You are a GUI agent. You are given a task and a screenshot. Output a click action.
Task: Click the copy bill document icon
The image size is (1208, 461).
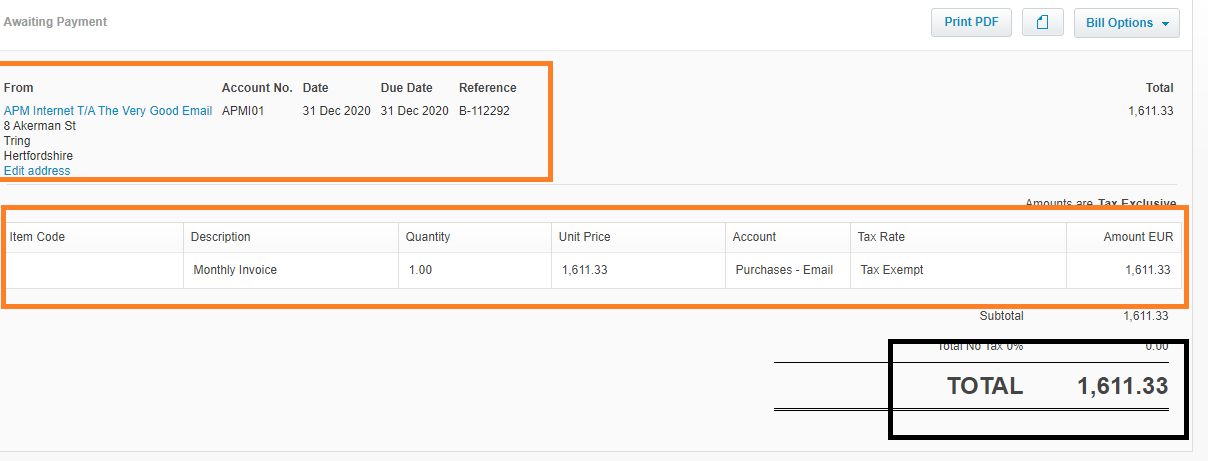(x=1043, y=23)
